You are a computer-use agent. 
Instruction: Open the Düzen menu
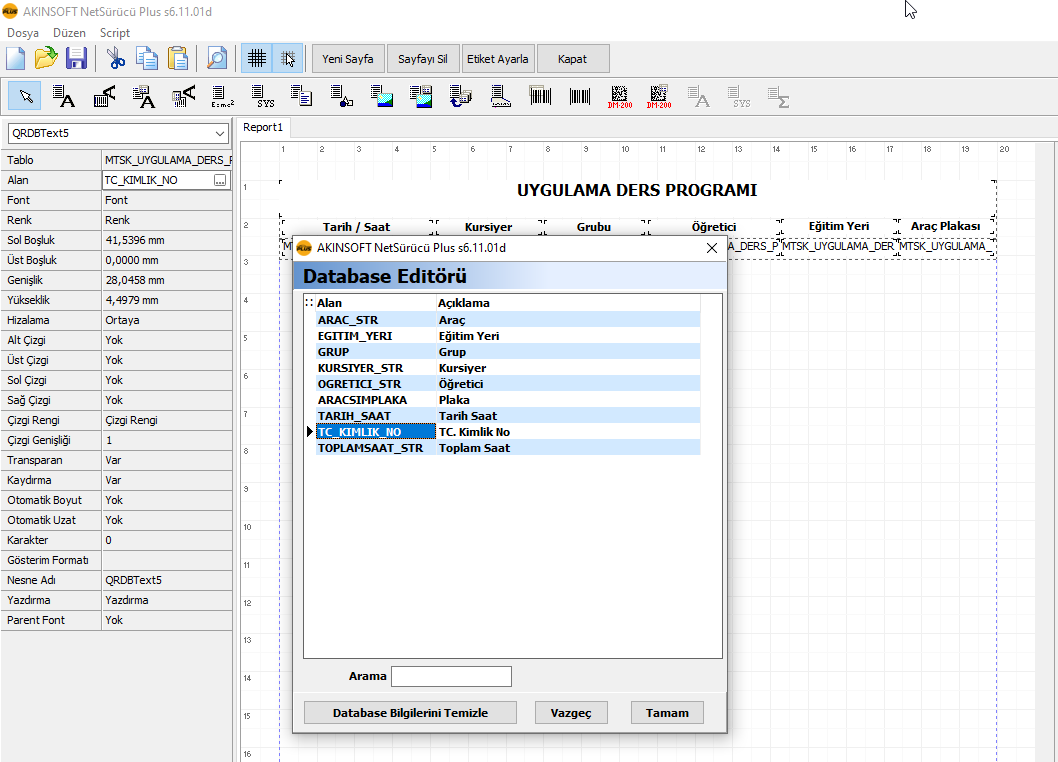69,32
